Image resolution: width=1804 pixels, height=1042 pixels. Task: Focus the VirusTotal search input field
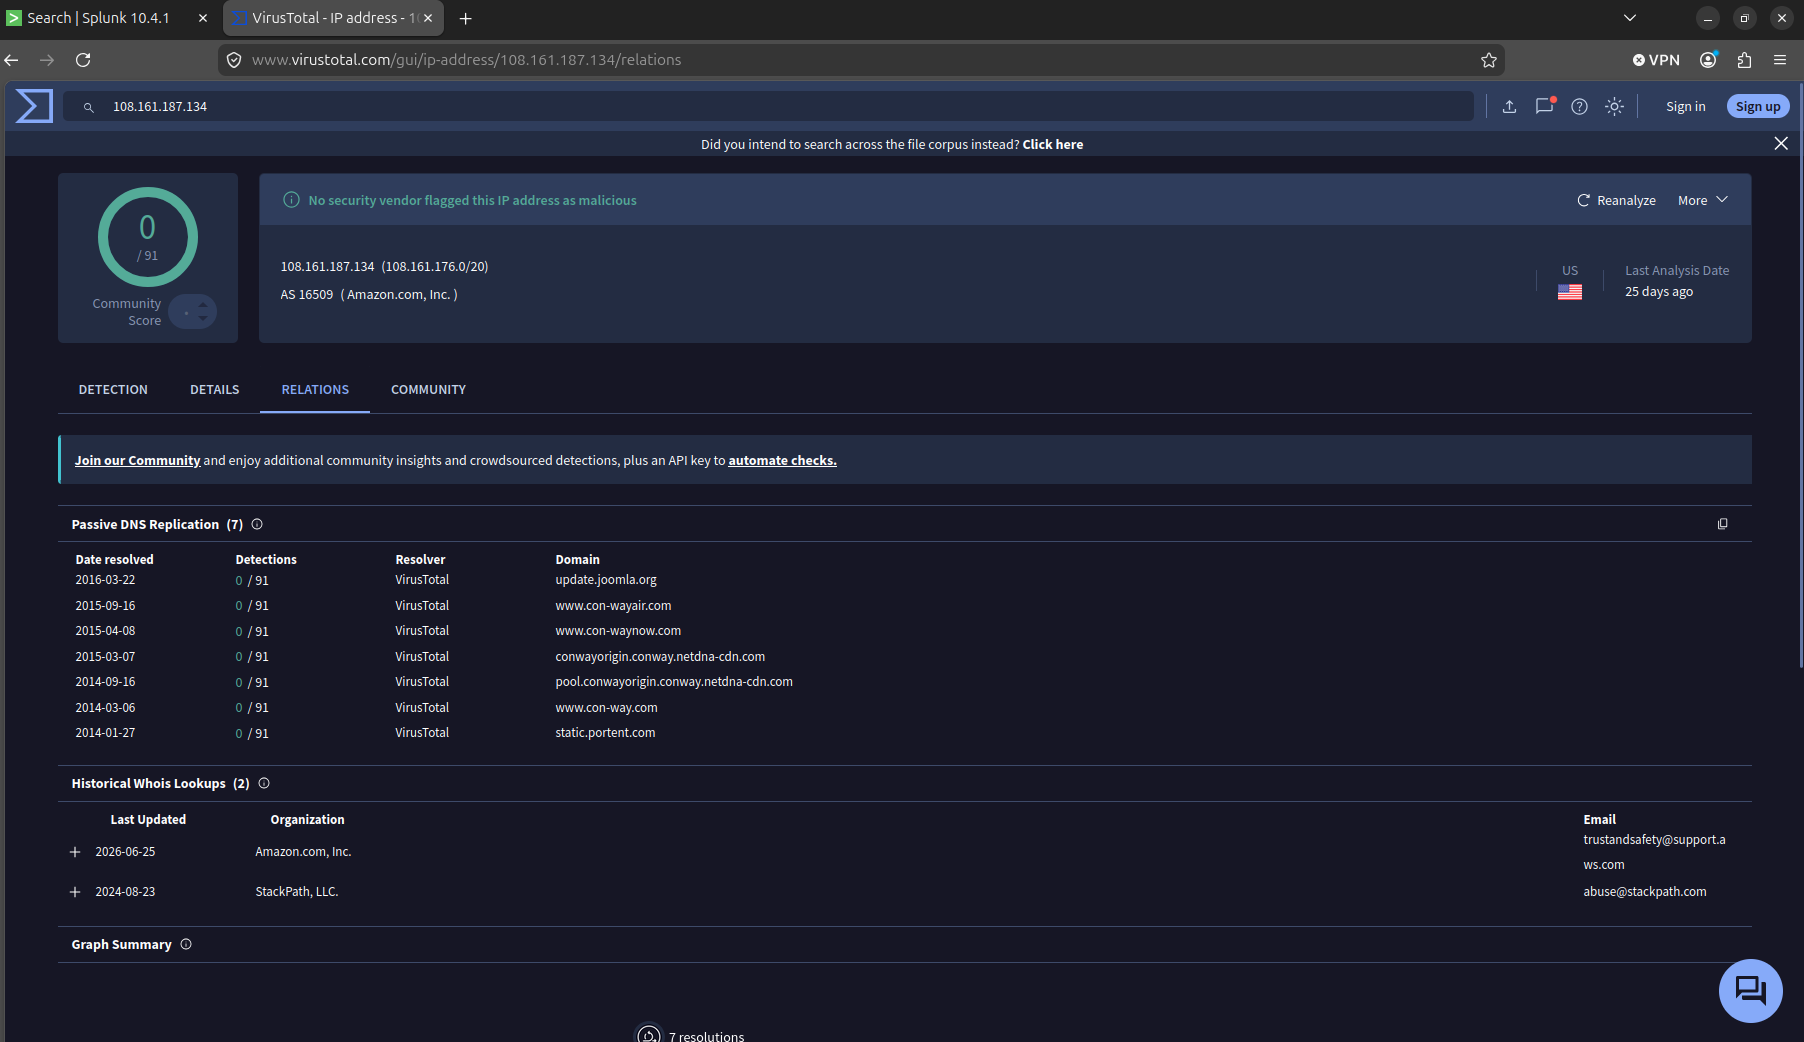[768, 106]
